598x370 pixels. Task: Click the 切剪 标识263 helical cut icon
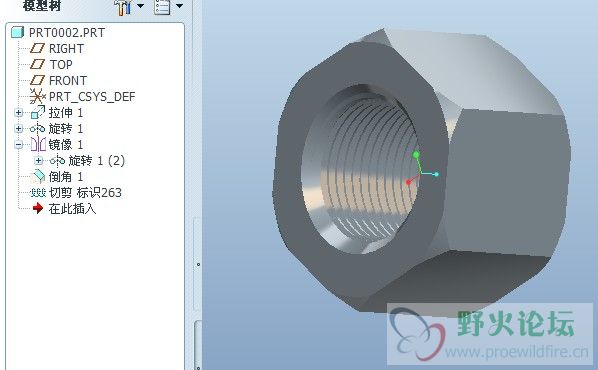coord(38,193)
